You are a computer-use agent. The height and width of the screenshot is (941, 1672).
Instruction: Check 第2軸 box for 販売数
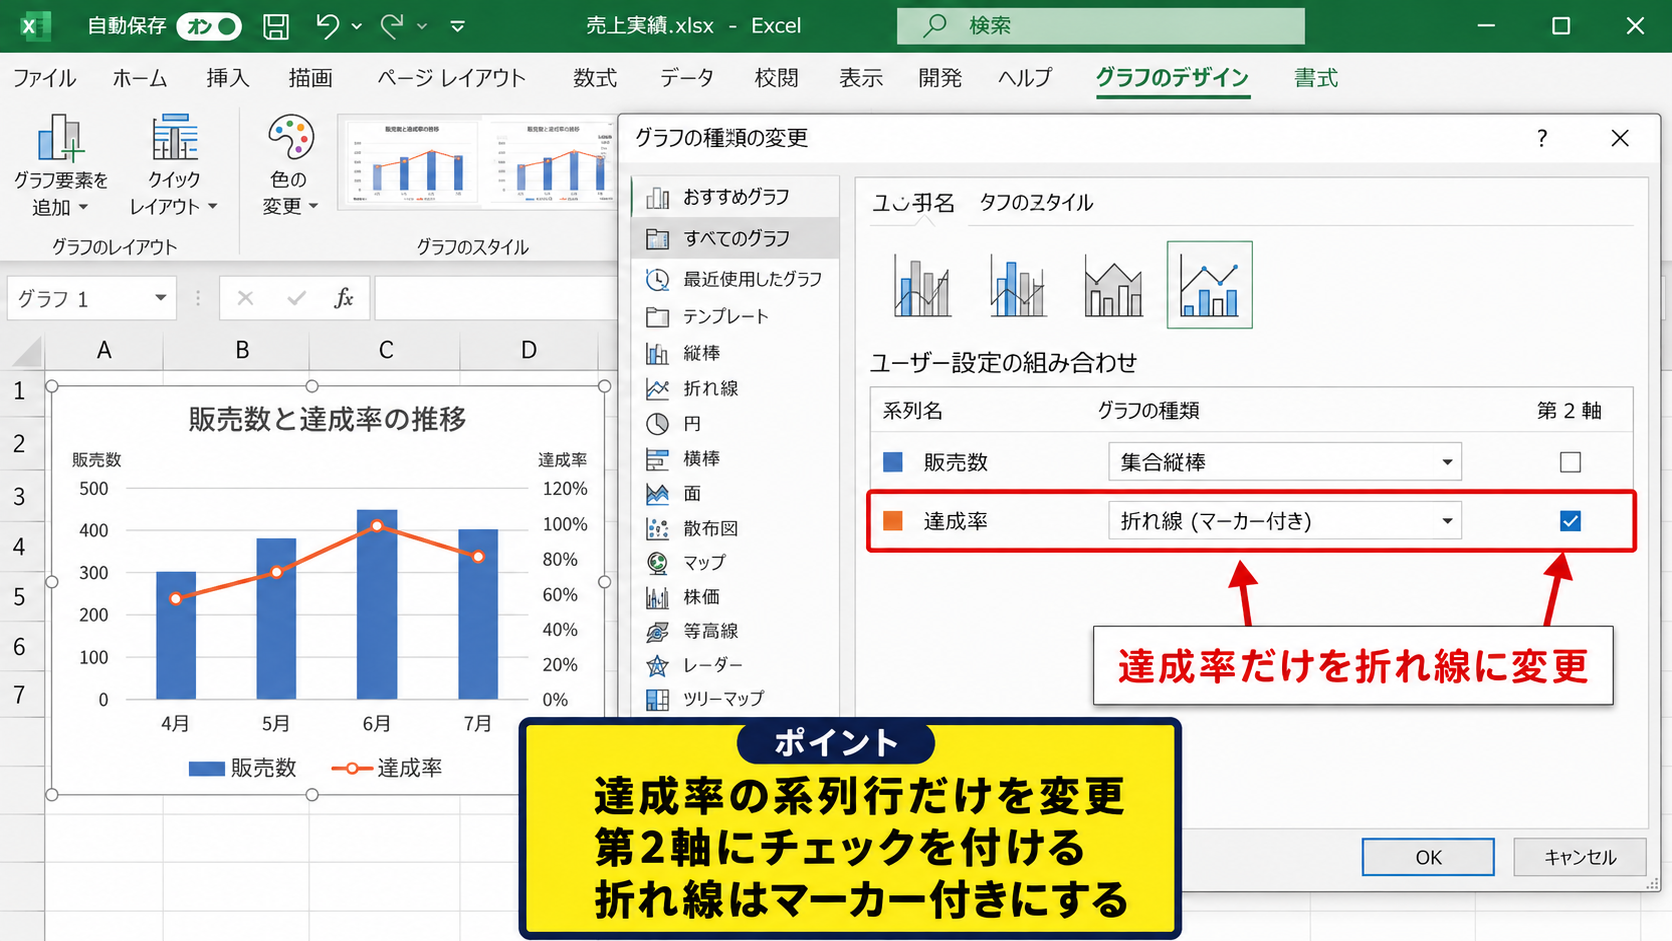(x=1570, y=462)
